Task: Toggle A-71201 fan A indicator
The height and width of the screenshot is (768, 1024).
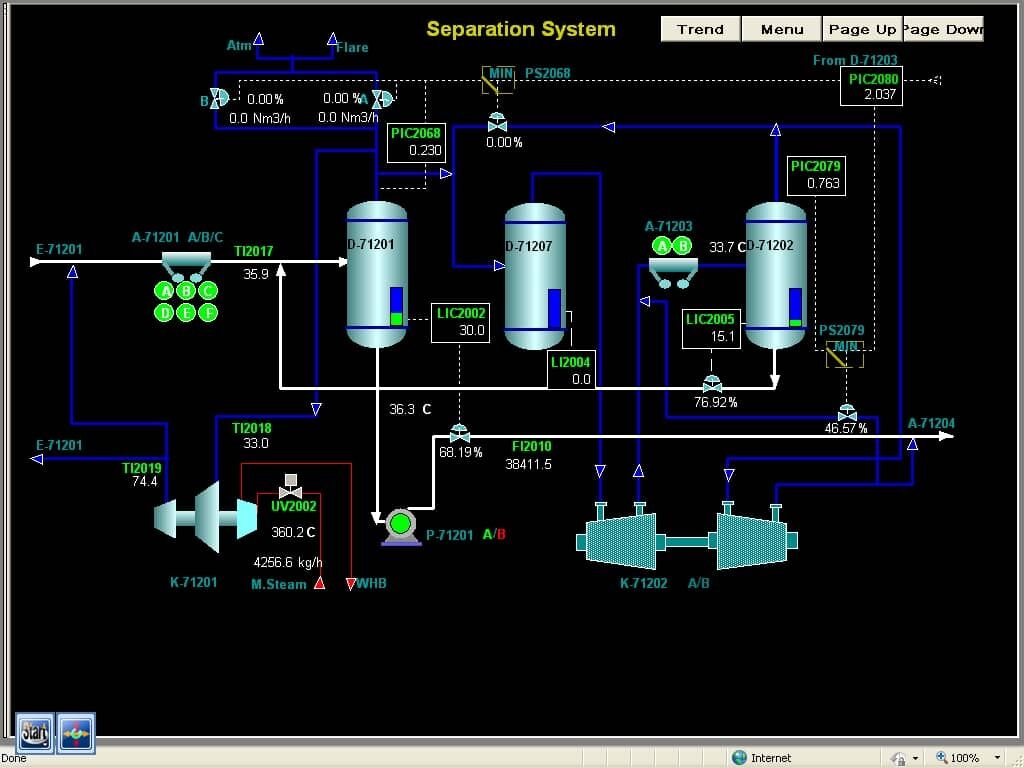Action: click(x=165, y=291)
